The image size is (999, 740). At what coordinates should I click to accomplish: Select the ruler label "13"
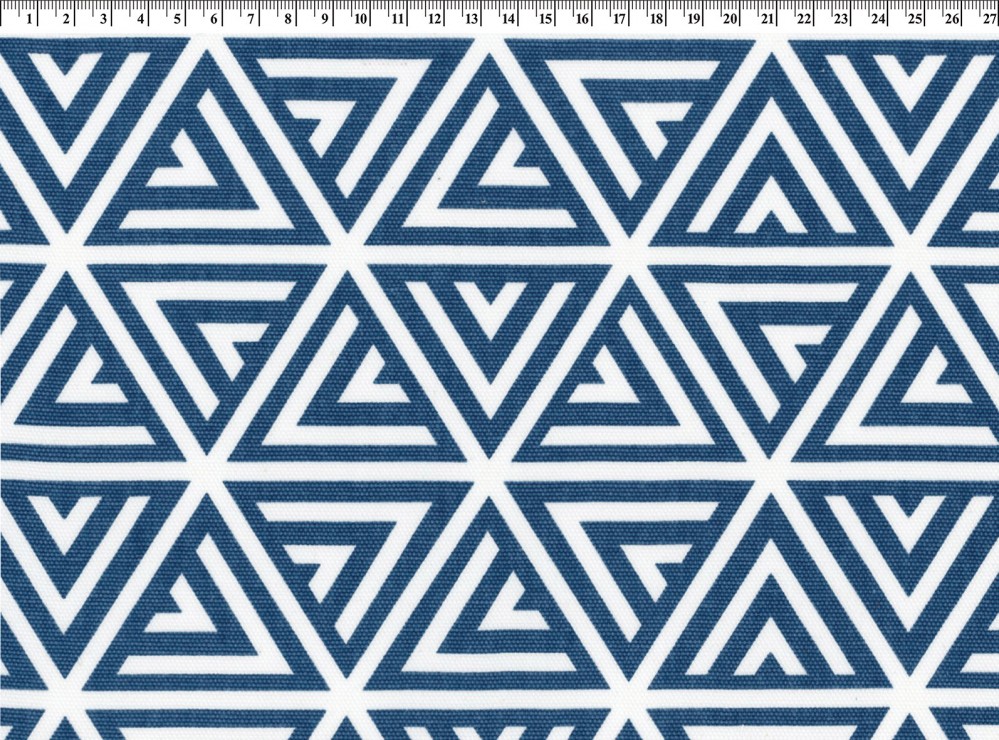(x=471, y=19)
